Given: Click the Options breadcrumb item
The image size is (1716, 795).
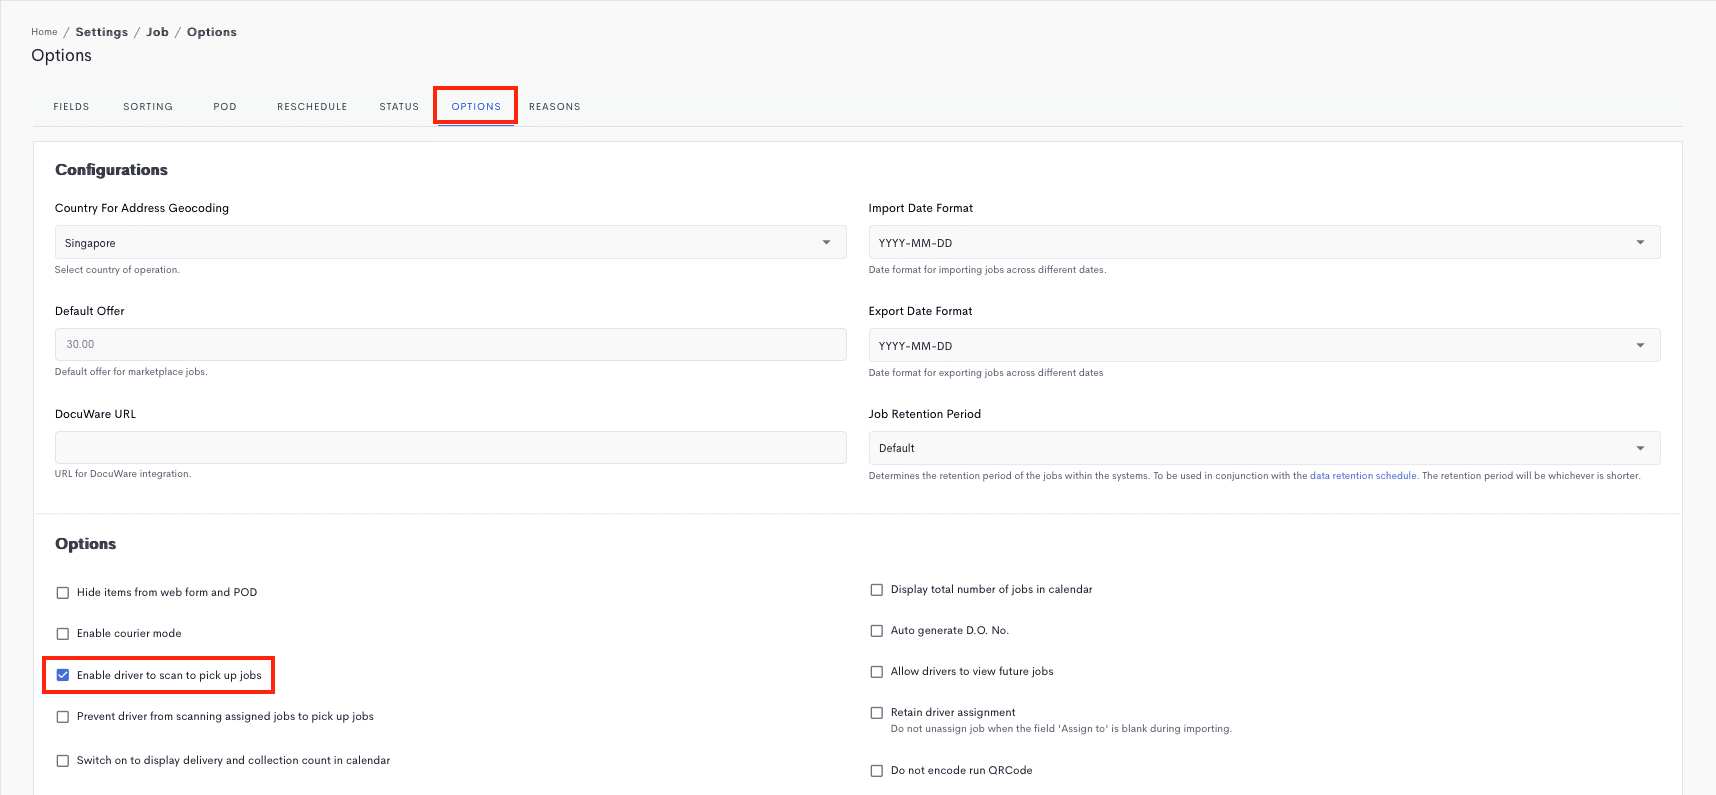Looking at the screenshot, I should (x=212, y=32).
